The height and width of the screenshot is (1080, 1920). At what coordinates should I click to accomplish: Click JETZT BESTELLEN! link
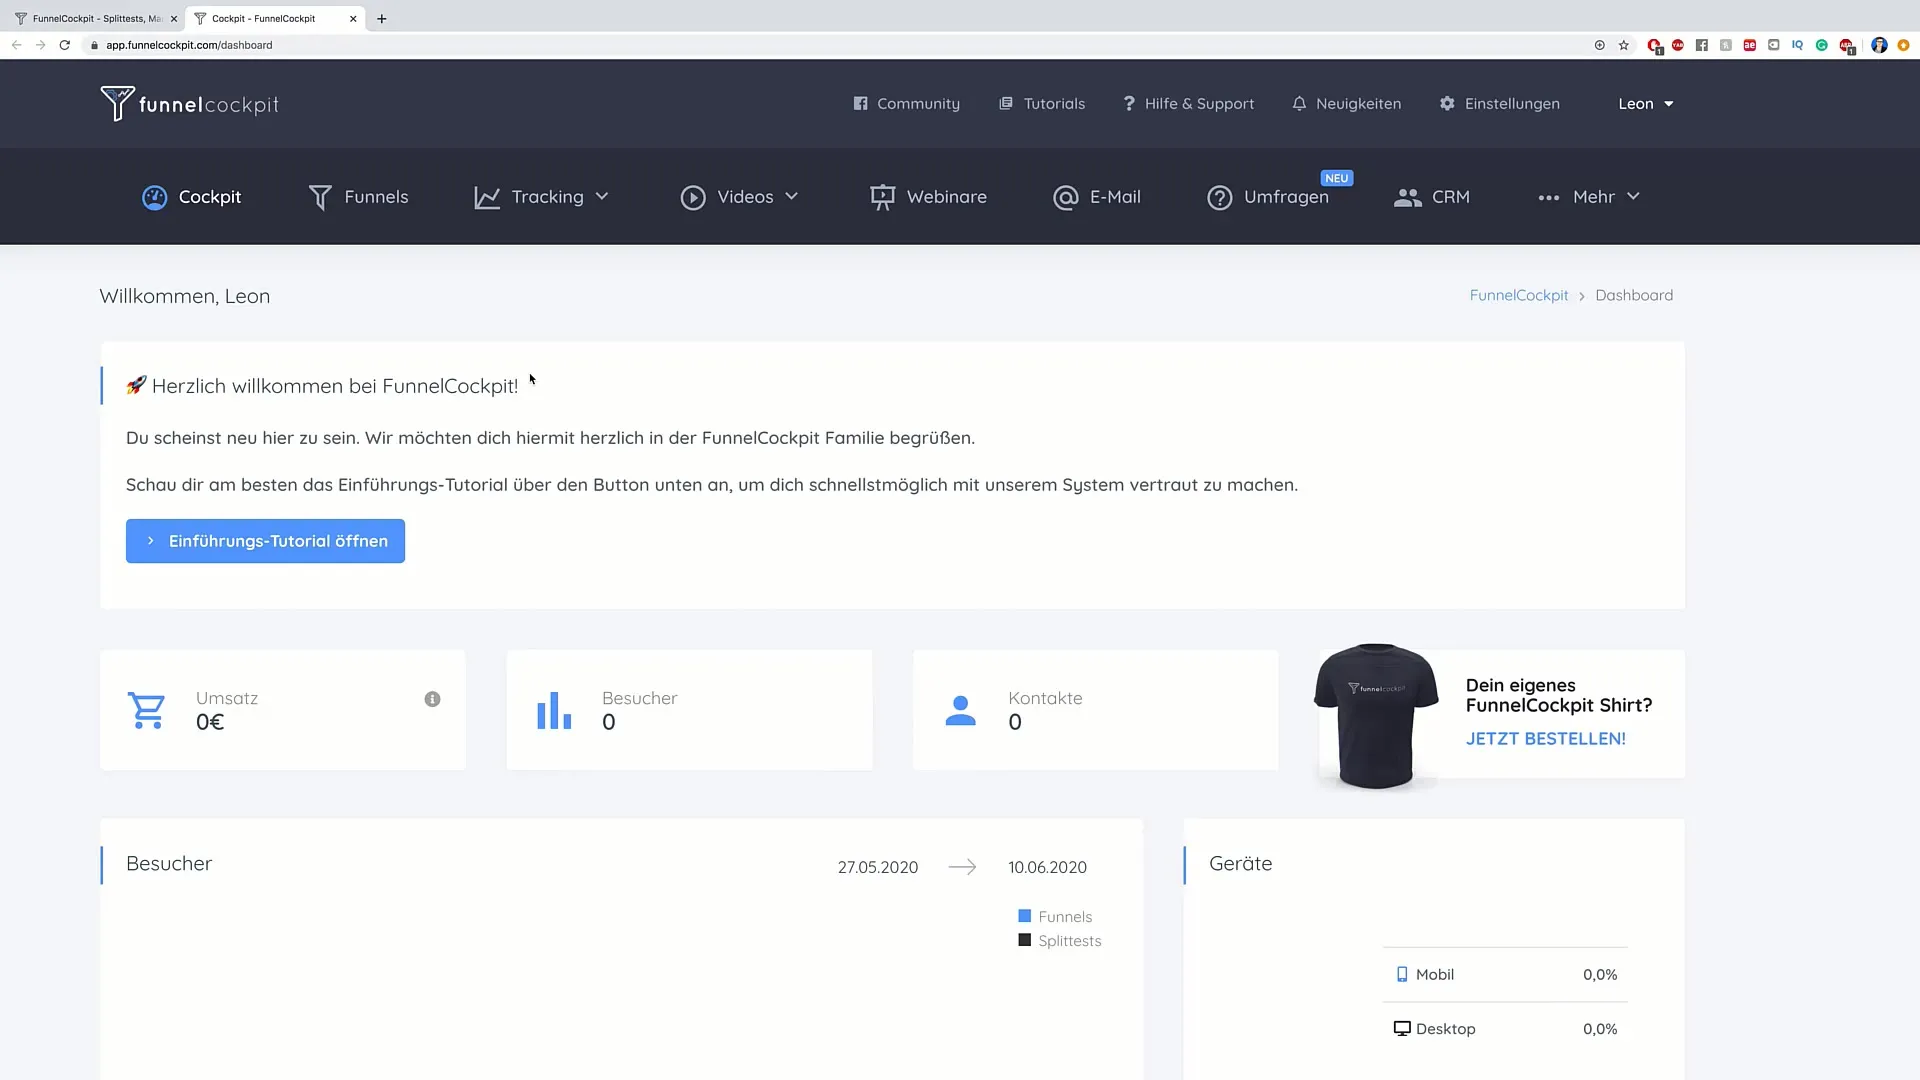click(x=1545, y=739)
